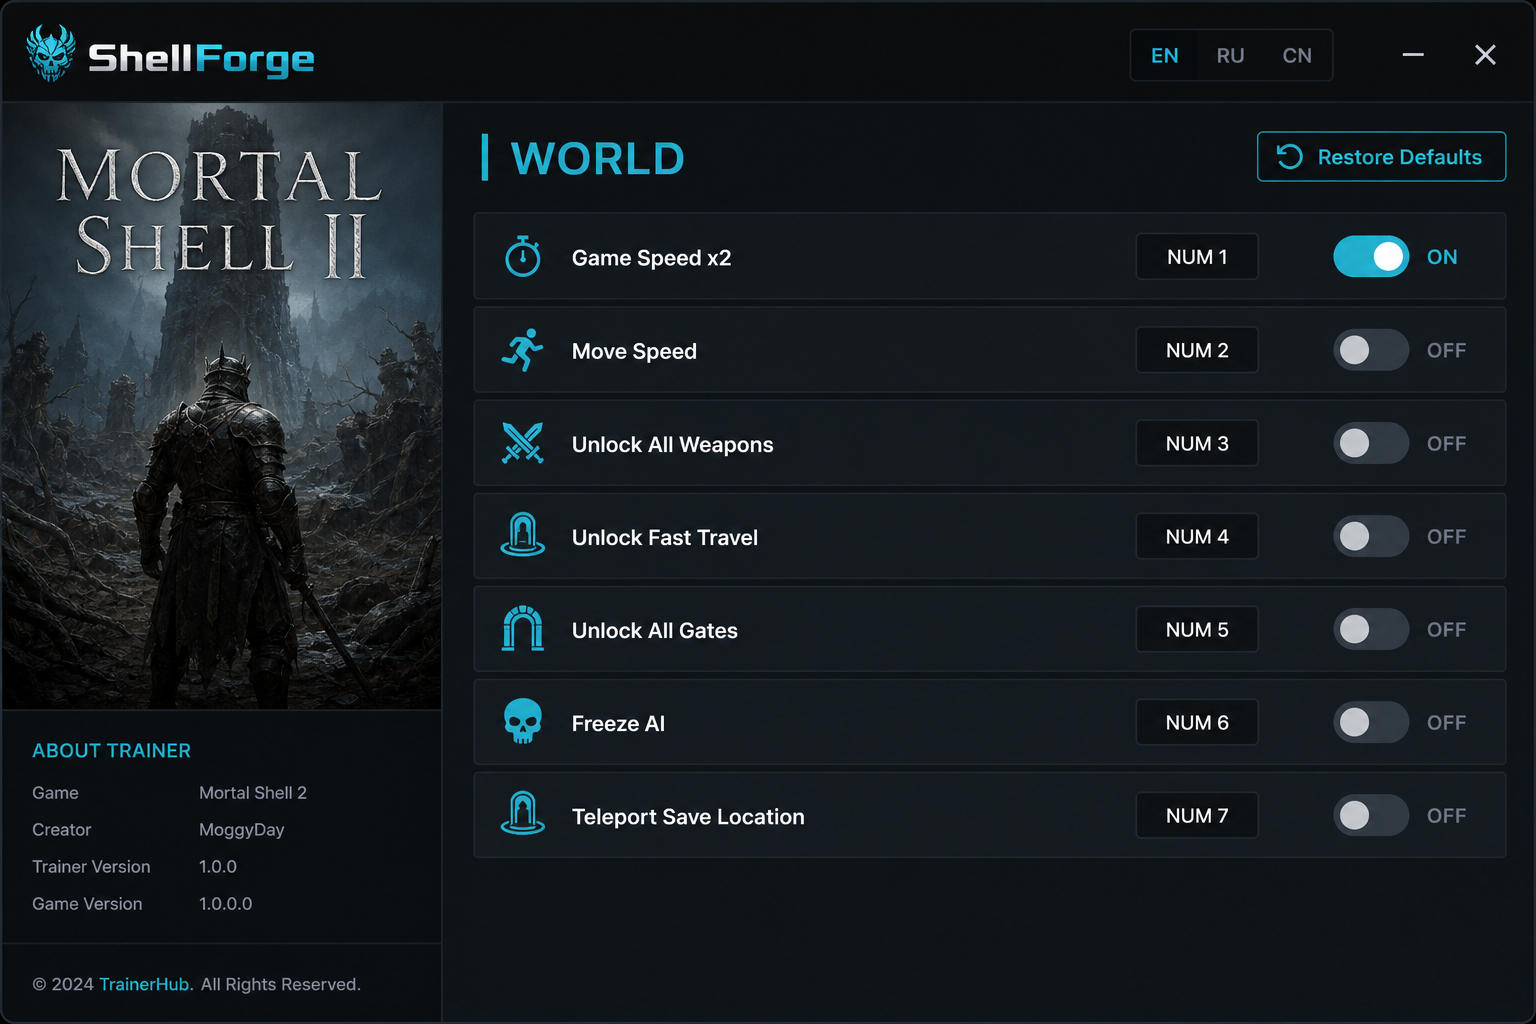1536x1024 pixels.
Task: Click the portal icon beside Teleport Save Location
Action: pos(522,814)
